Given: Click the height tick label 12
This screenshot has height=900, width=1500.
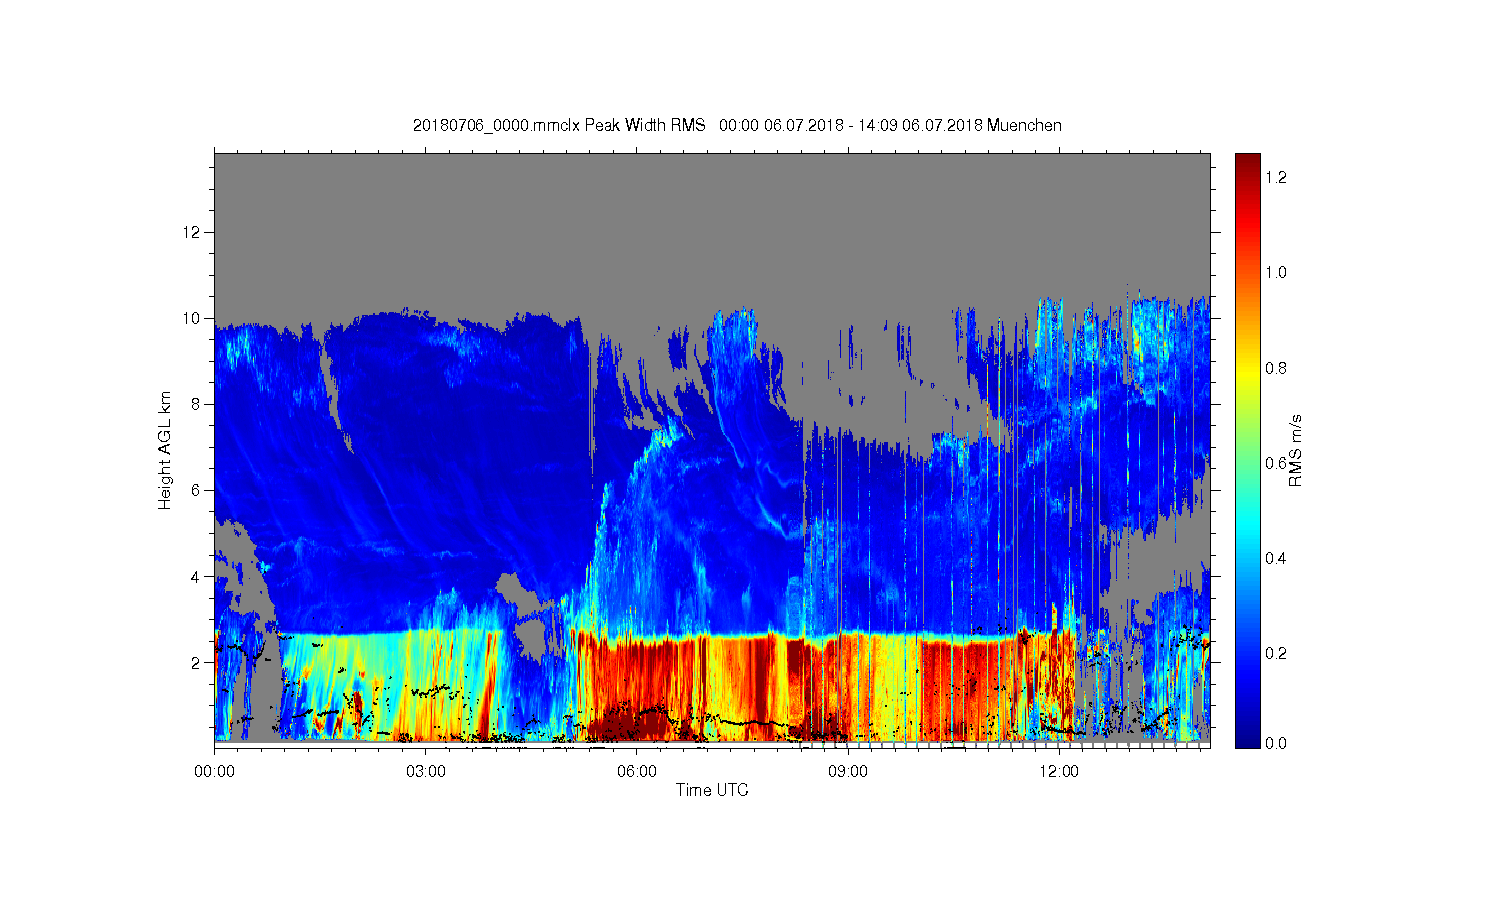Looking at the screenshot, I should pyautogui.click(x=192, y=232).
